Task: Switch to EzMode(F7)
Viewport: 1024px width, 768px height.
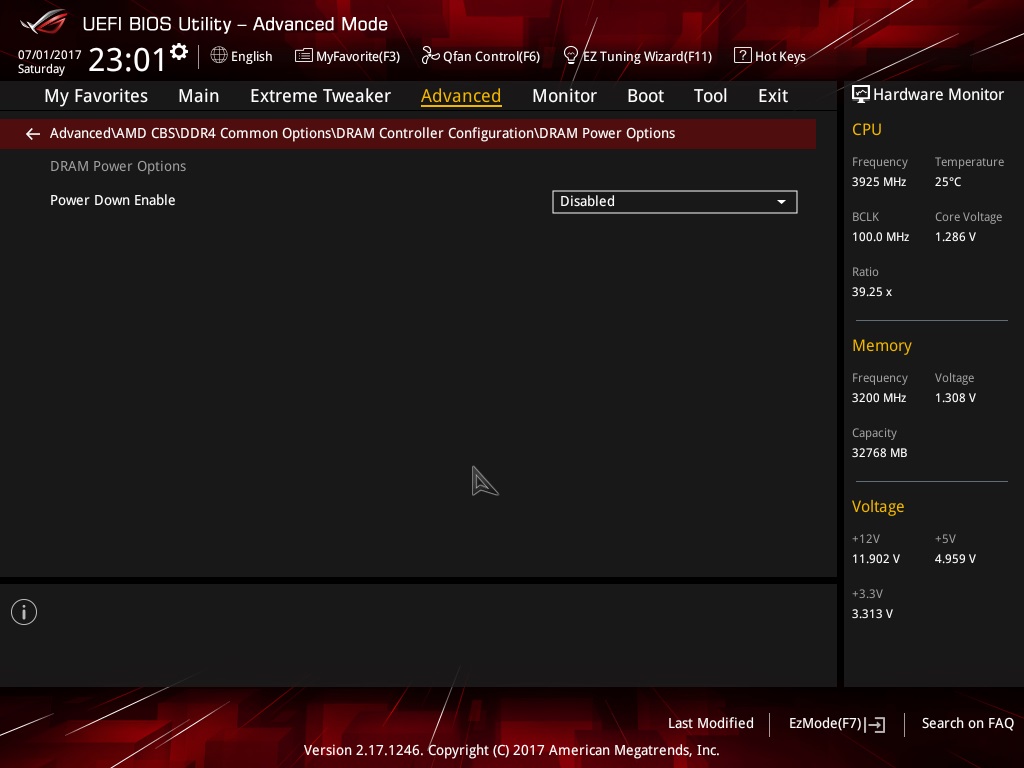Action: coord(837,724)
